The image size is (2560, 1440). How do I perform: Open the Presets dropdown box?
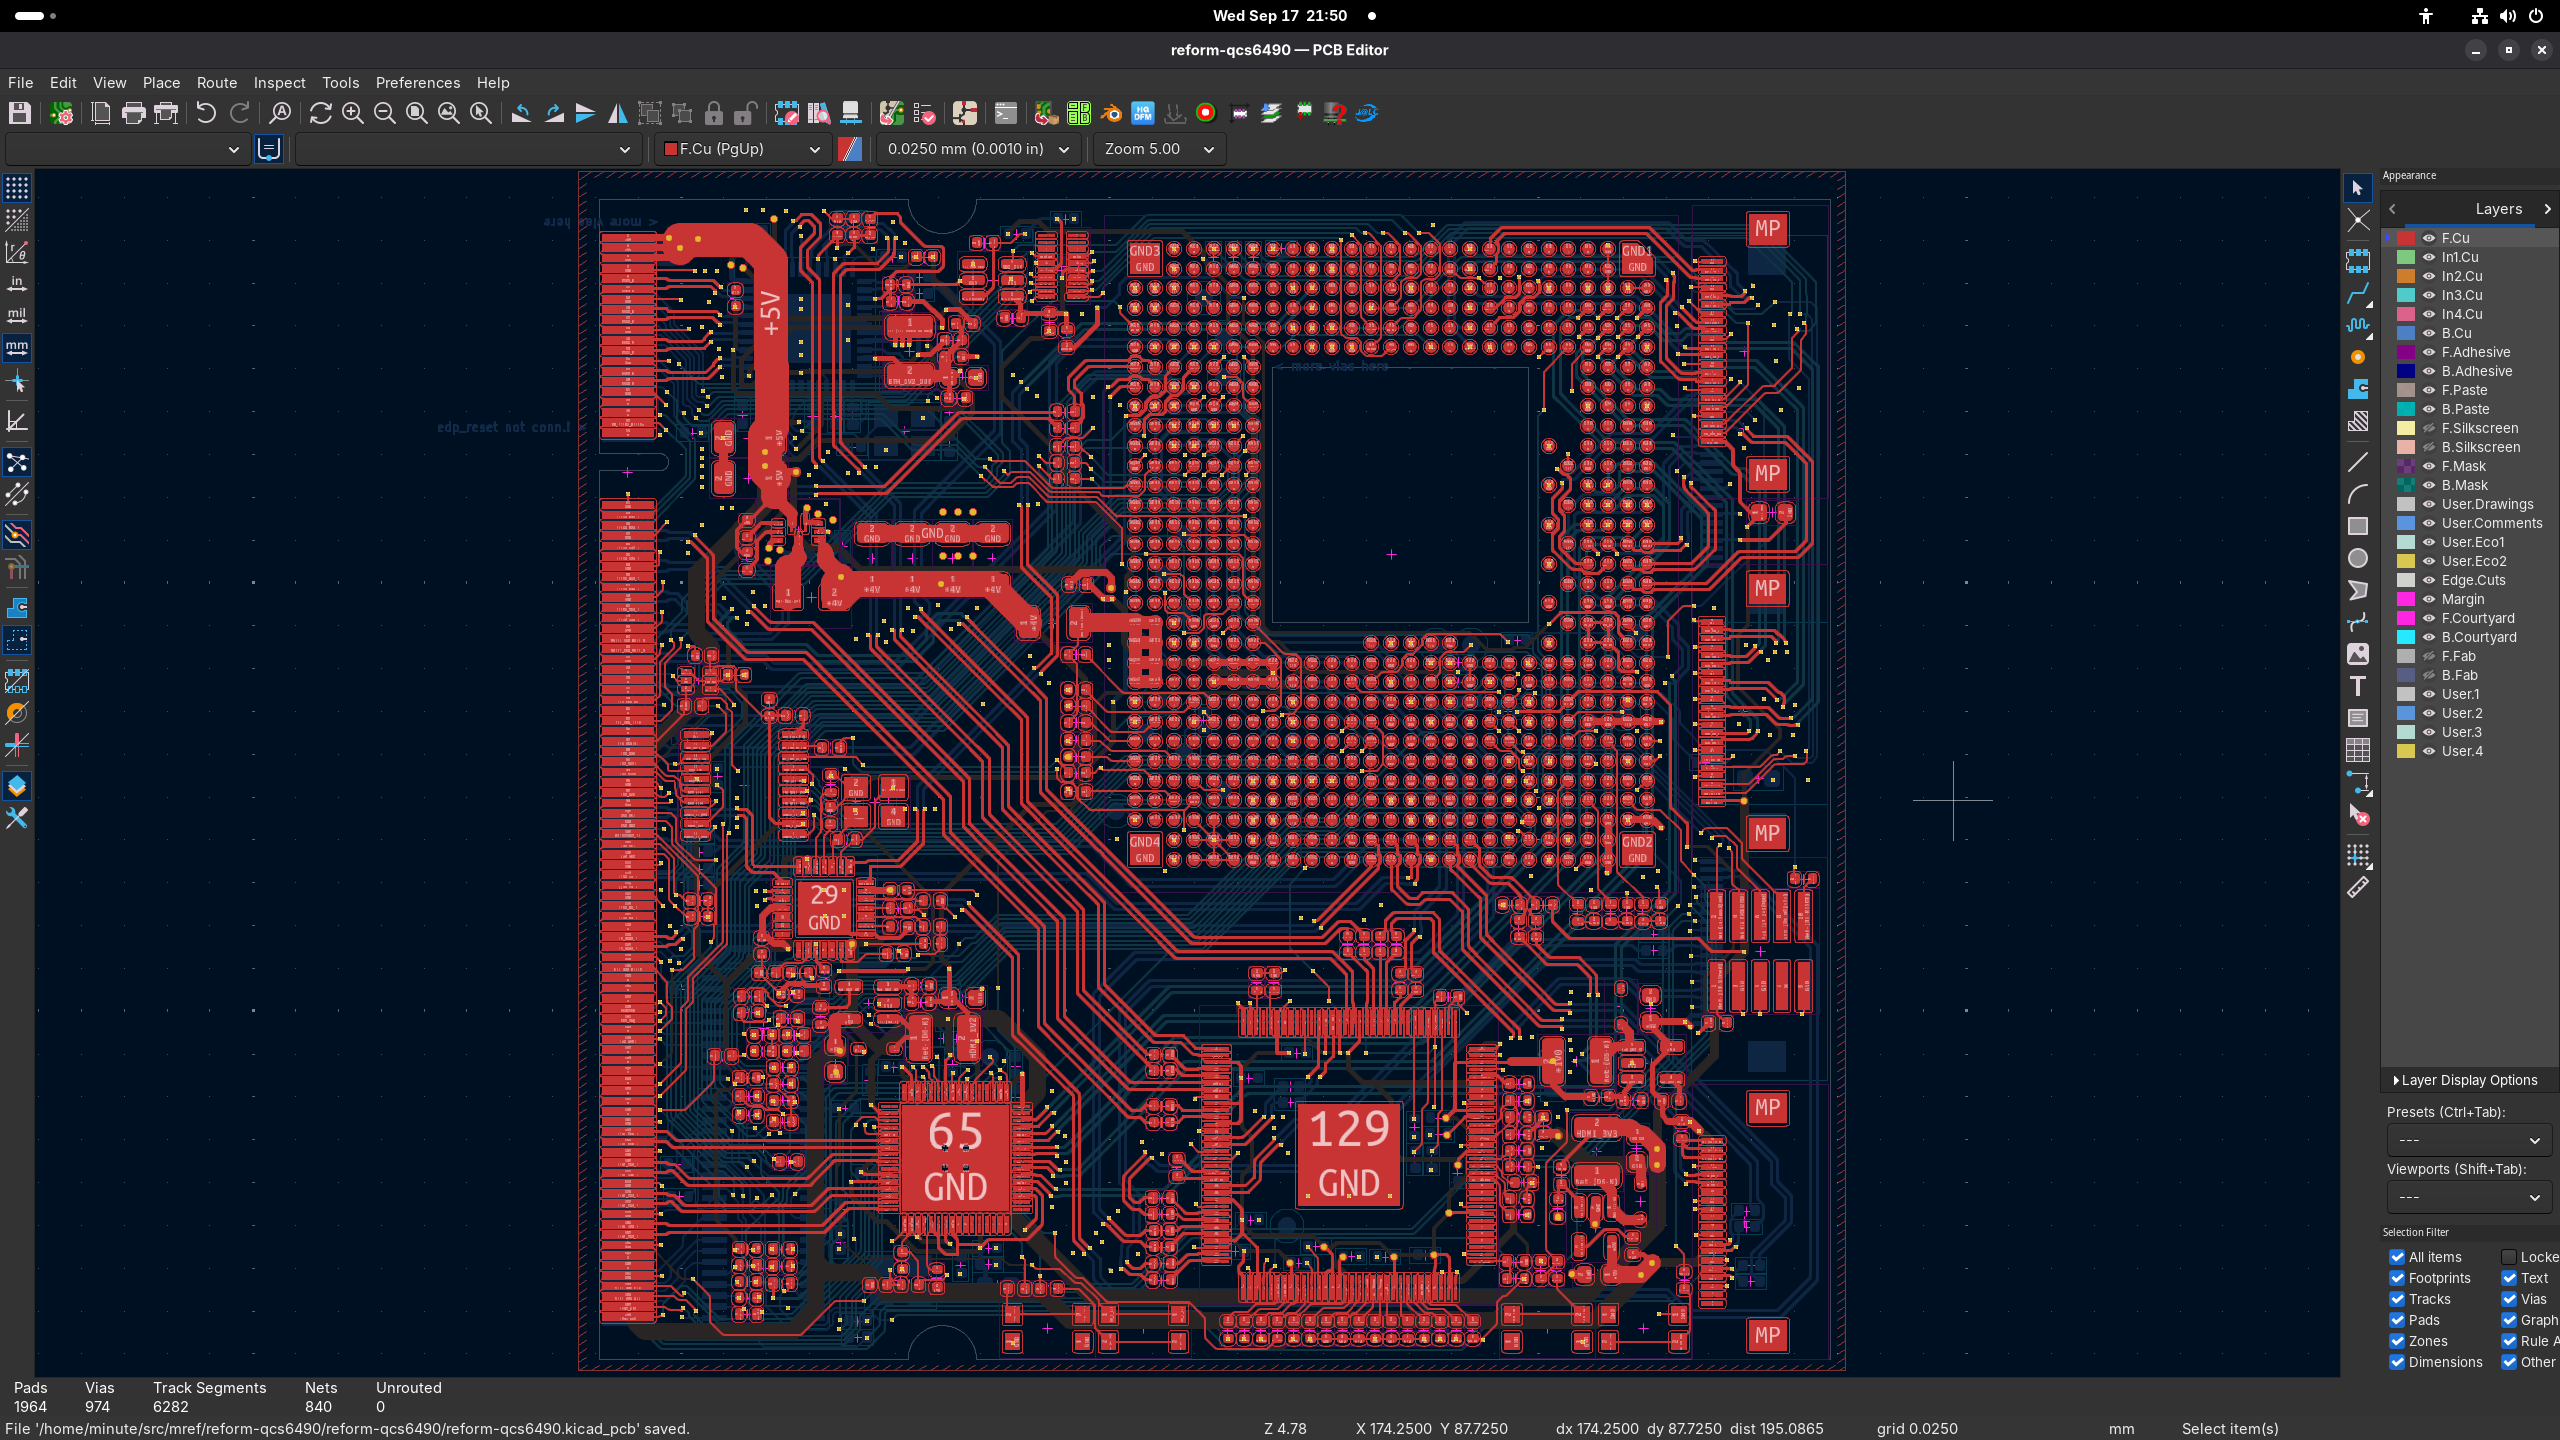[x=2468, y=1140]
